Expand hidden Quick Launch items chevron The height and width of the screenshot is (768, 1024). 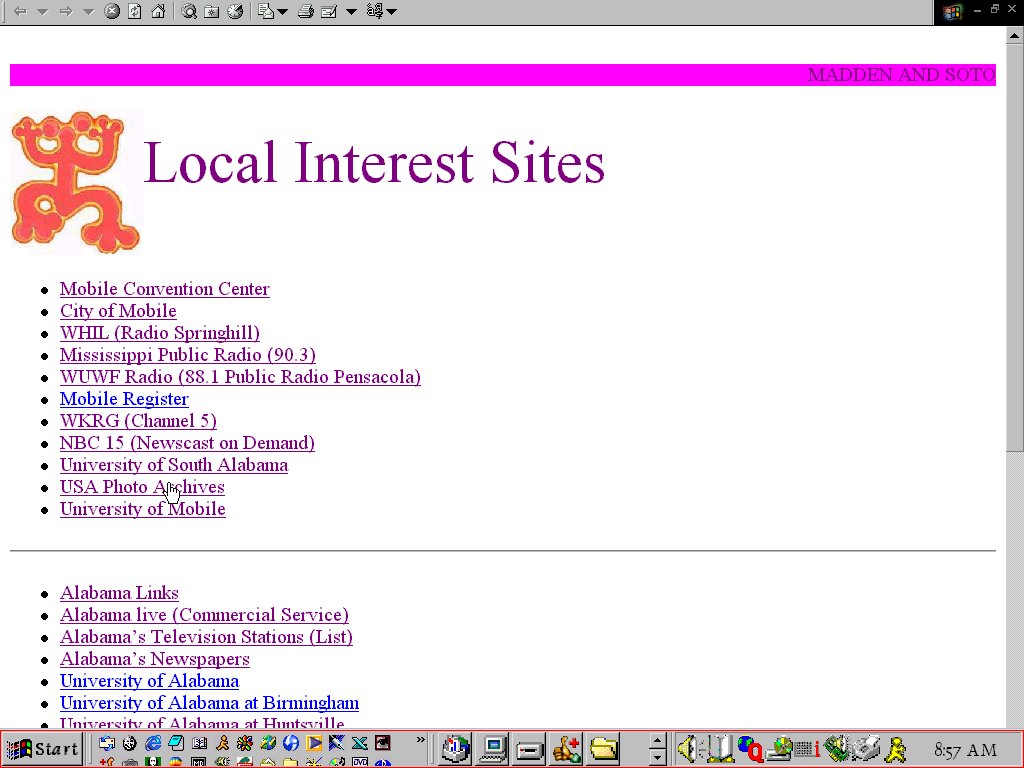tap(421, 741)
